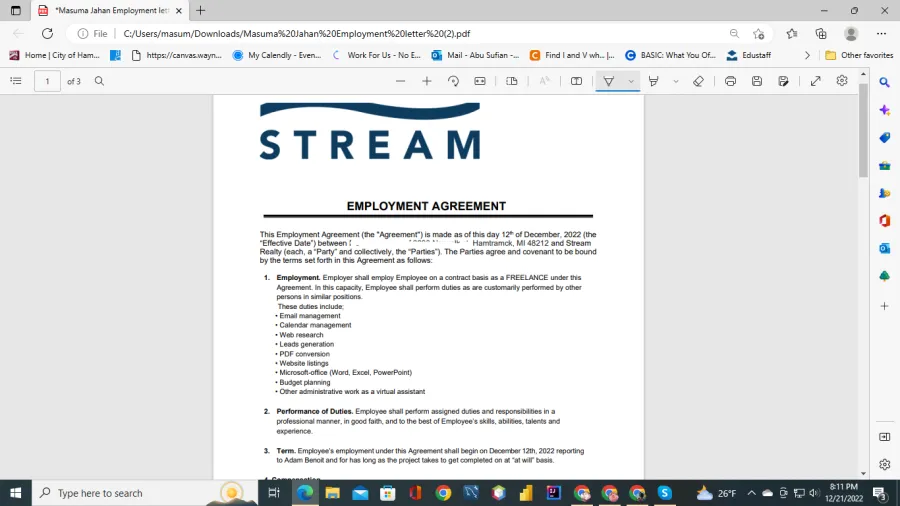Viewport: 900px width, 506px height.
Task: Open the My Calendly bookmark
Action: [277, 55]
